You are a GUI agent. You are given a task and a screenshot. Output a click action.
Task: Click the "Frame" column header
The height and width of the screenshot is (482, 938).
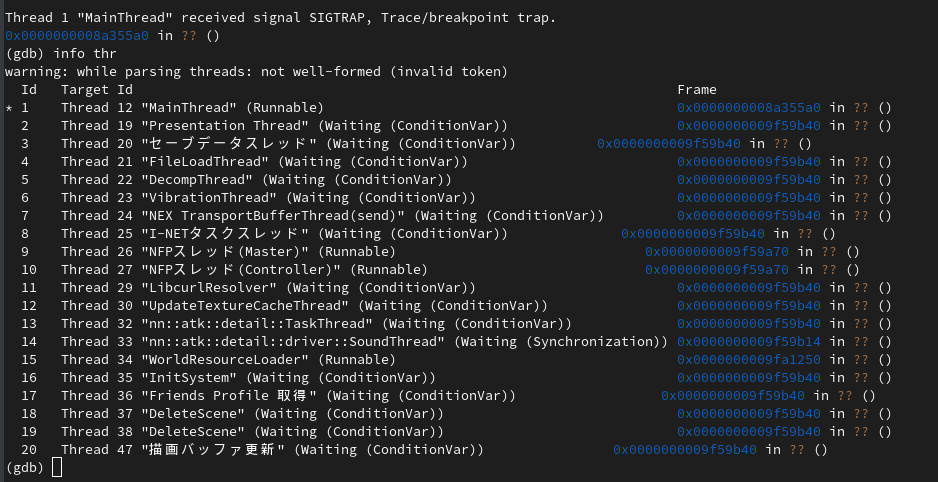(697, 90)
